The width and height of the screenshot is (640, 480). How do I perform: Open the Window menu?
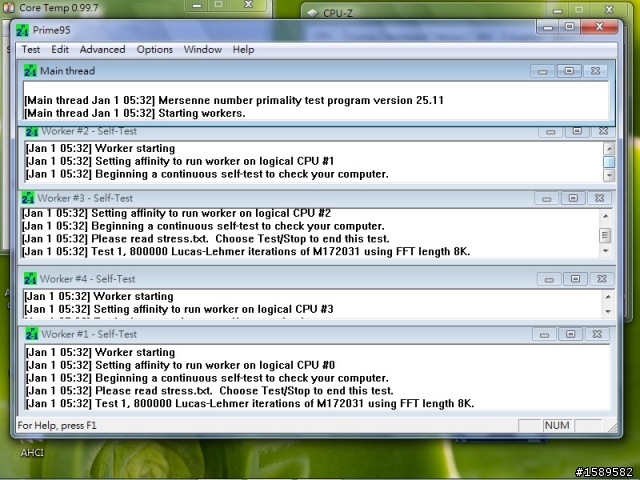coord(202,49)
